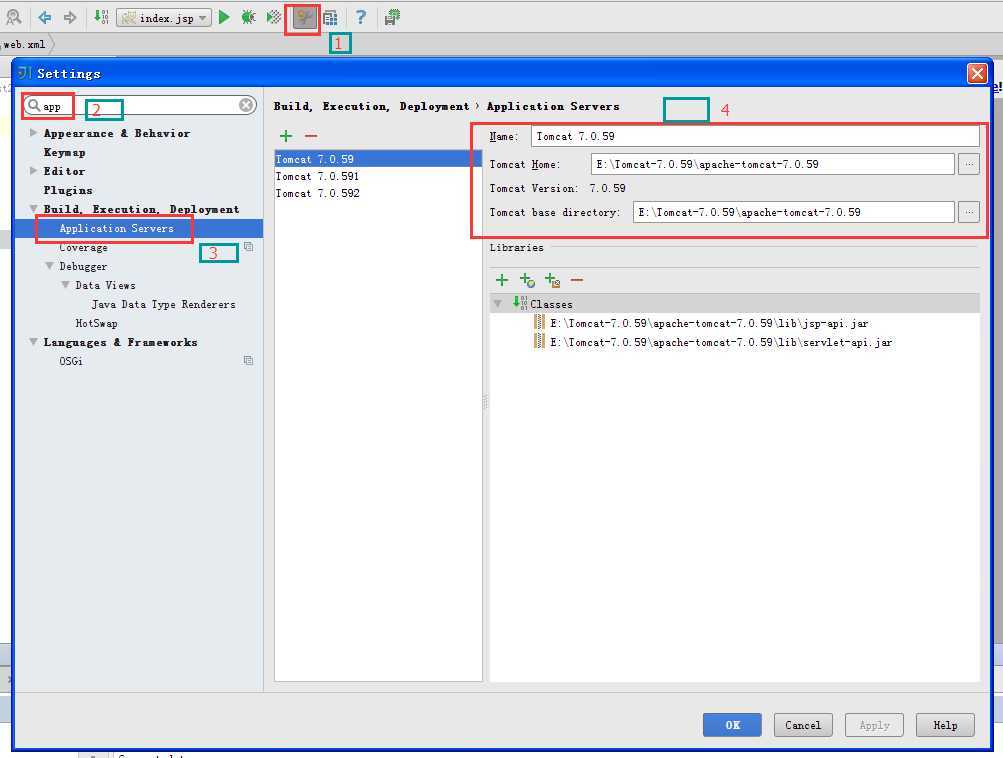The image size is (1003, 758).
Task: Click the project-level icon beside OSGi
Action: 248,361
